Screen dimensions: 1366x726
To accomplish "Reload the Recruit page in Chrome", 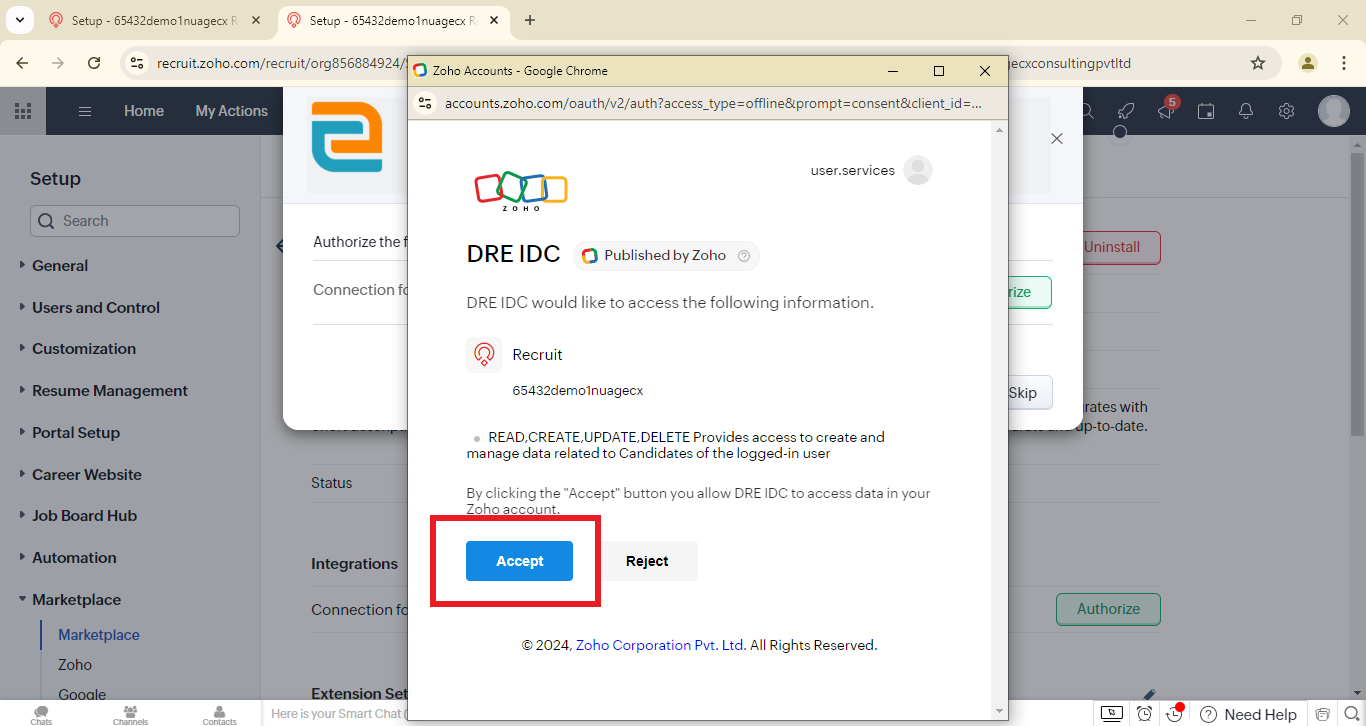I will (x=94, y=63).
